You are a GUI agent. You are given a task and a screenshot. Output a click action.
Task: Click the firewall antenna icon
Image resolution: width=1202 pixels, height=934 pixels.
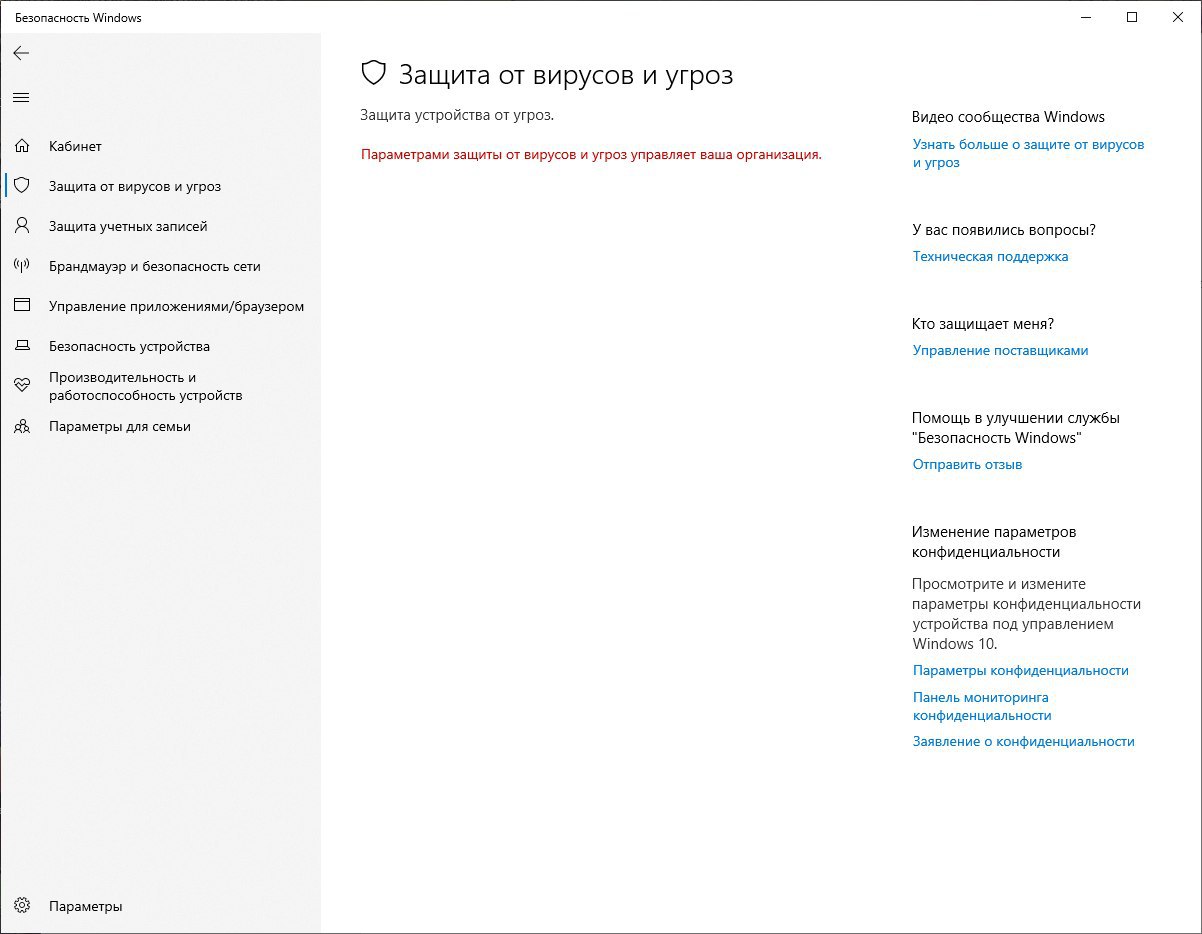pyautogui.click(x=22, y=266)
